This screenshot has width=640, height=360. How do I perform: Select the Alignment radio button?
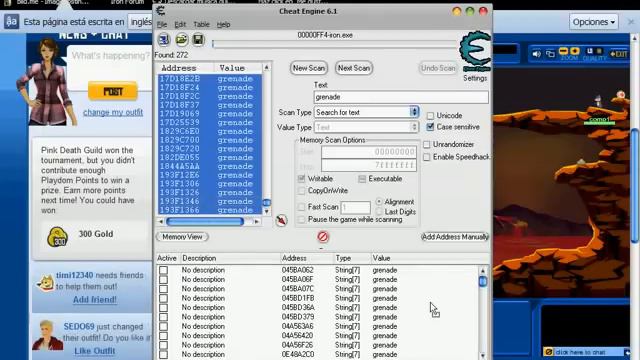(379, 202)
